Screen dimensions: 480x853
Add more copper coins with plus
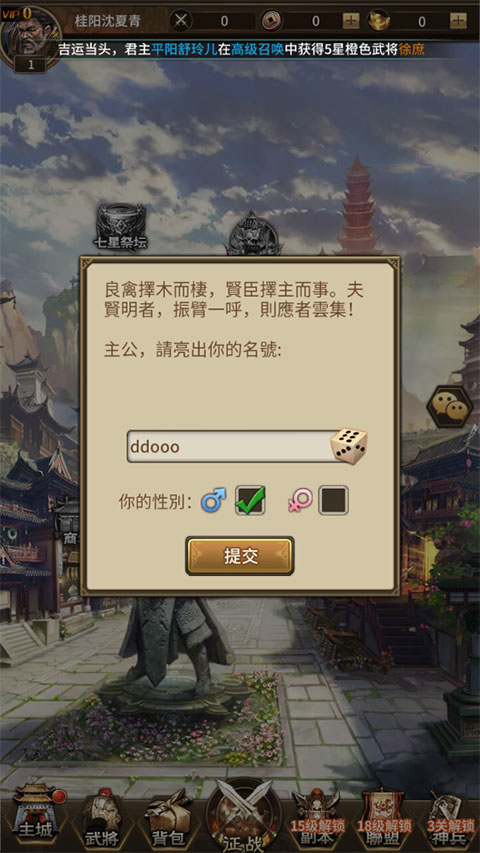point(351,21)
